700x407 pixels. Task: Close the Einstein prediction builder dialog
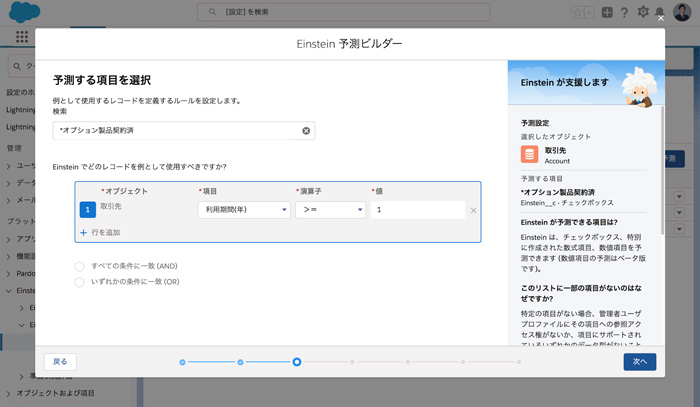(660, 18)
